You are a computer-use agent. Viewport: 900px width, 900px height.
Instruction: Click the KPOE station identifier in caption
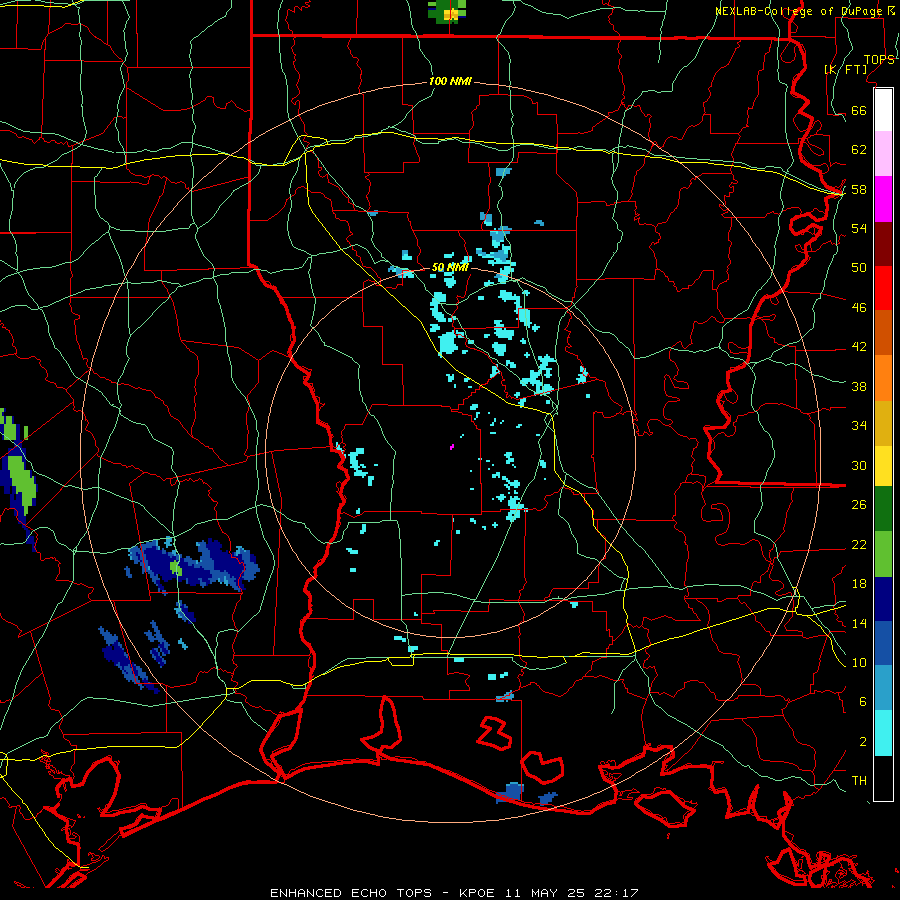point(478,893)
